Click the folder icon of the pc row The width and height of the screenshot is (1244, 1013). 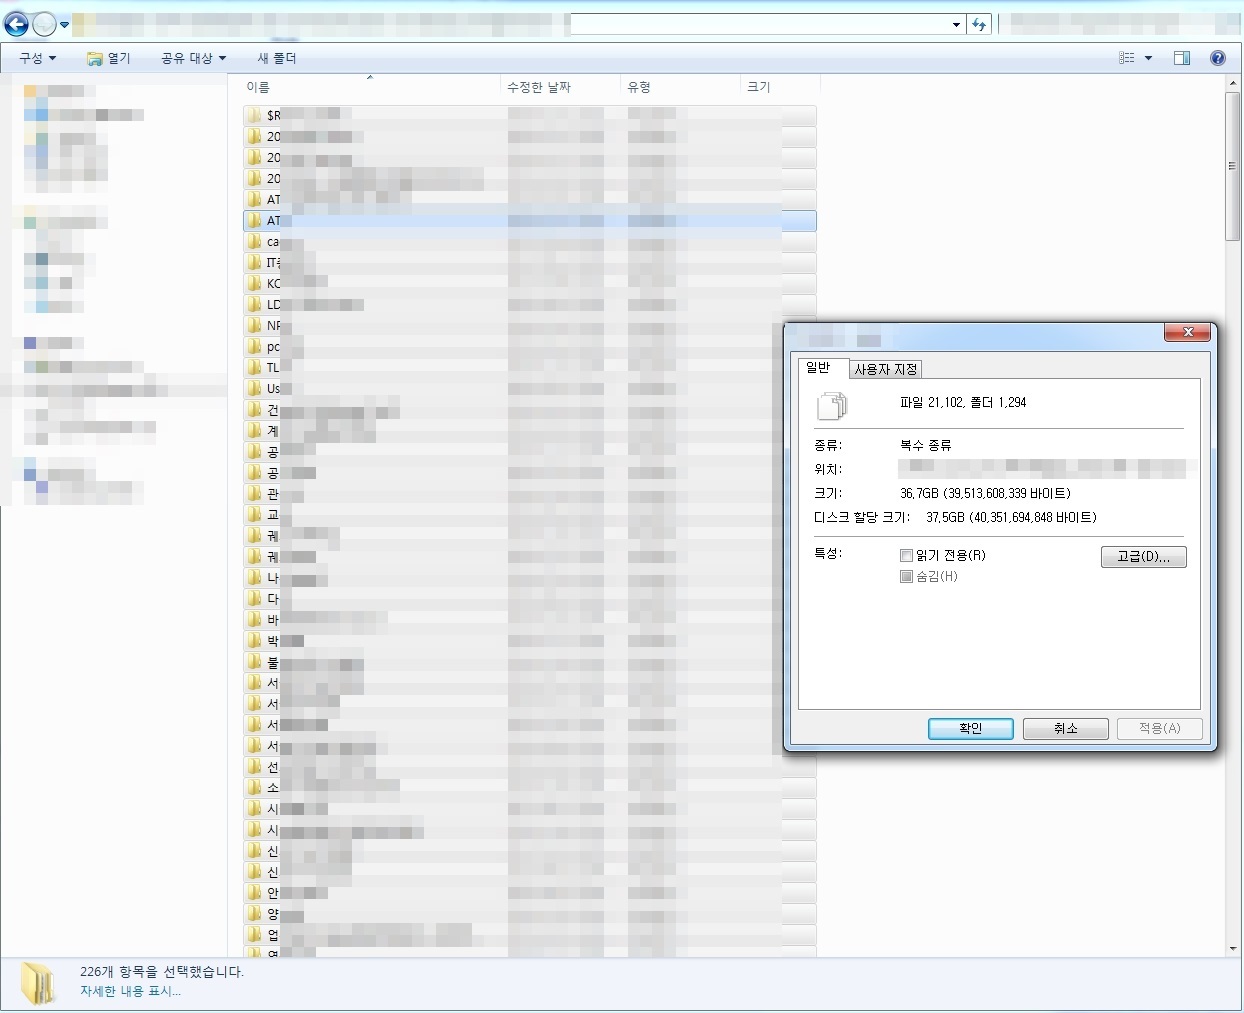coord(254,346)
